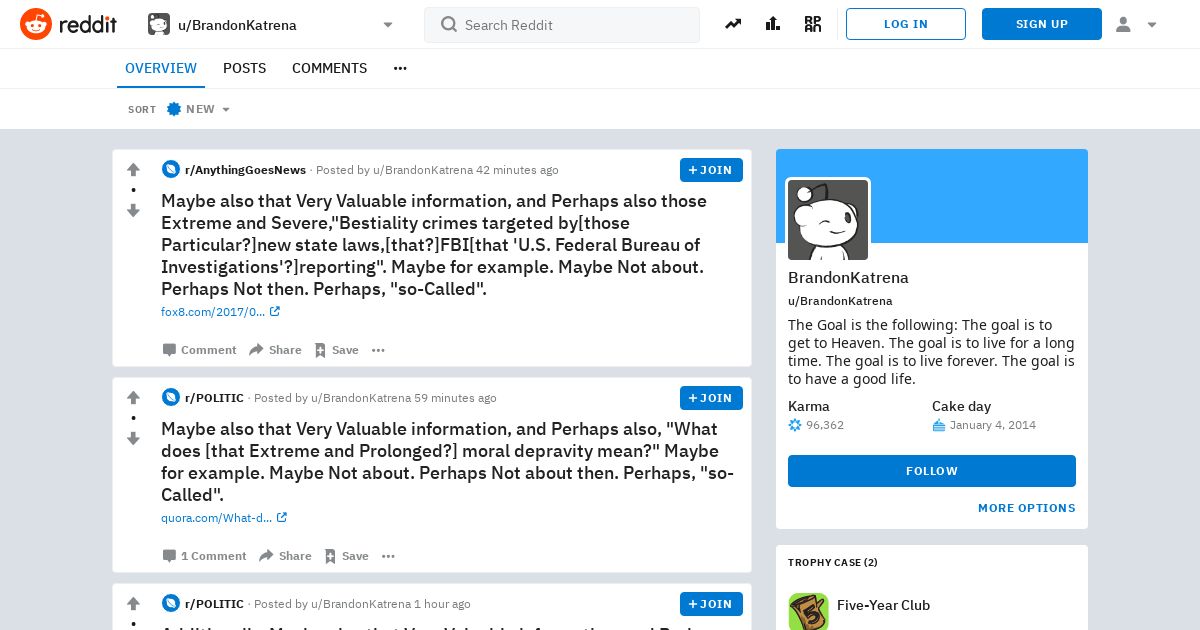1200x630 pixels.
Task: Expand the u/BrandonKatrena community dropdown
Action: (x=271, y=24)
